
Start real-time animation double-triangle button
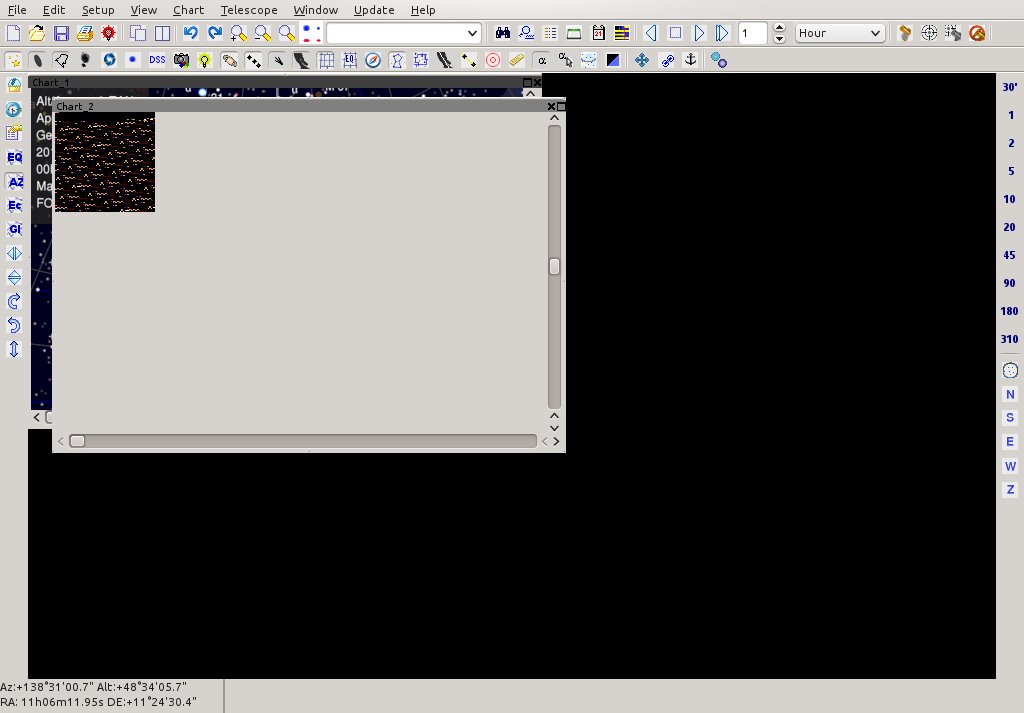coord(722,33)
